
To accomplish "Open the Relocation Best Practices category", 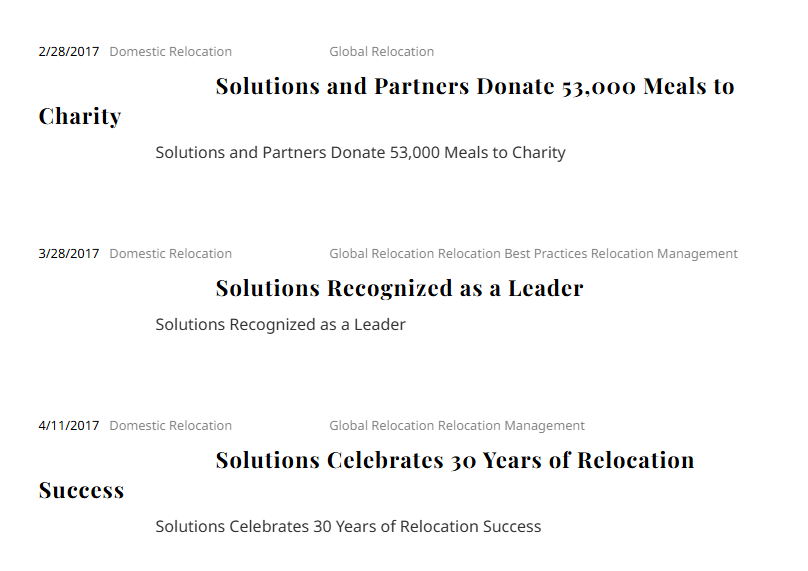I will pos(512,254).
